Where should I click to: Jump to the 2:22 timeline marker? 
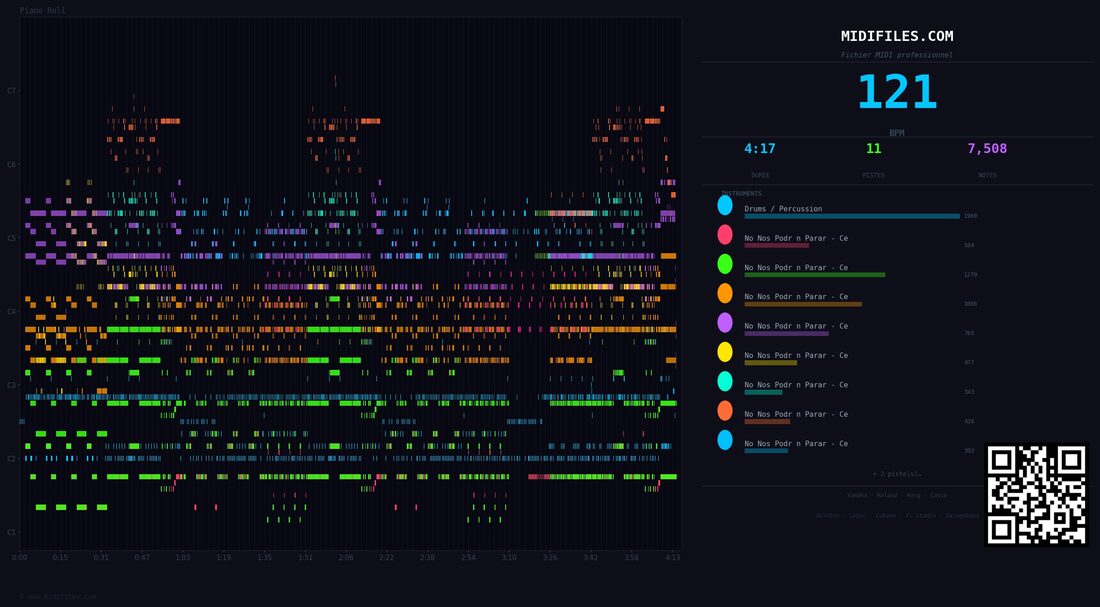click(387, 557)
